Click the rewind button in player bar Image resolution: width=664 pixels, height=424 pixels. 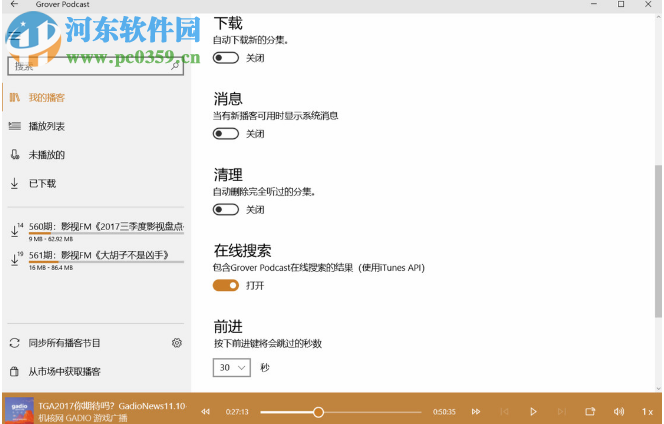pyautogui.click(x=205, y=412)
